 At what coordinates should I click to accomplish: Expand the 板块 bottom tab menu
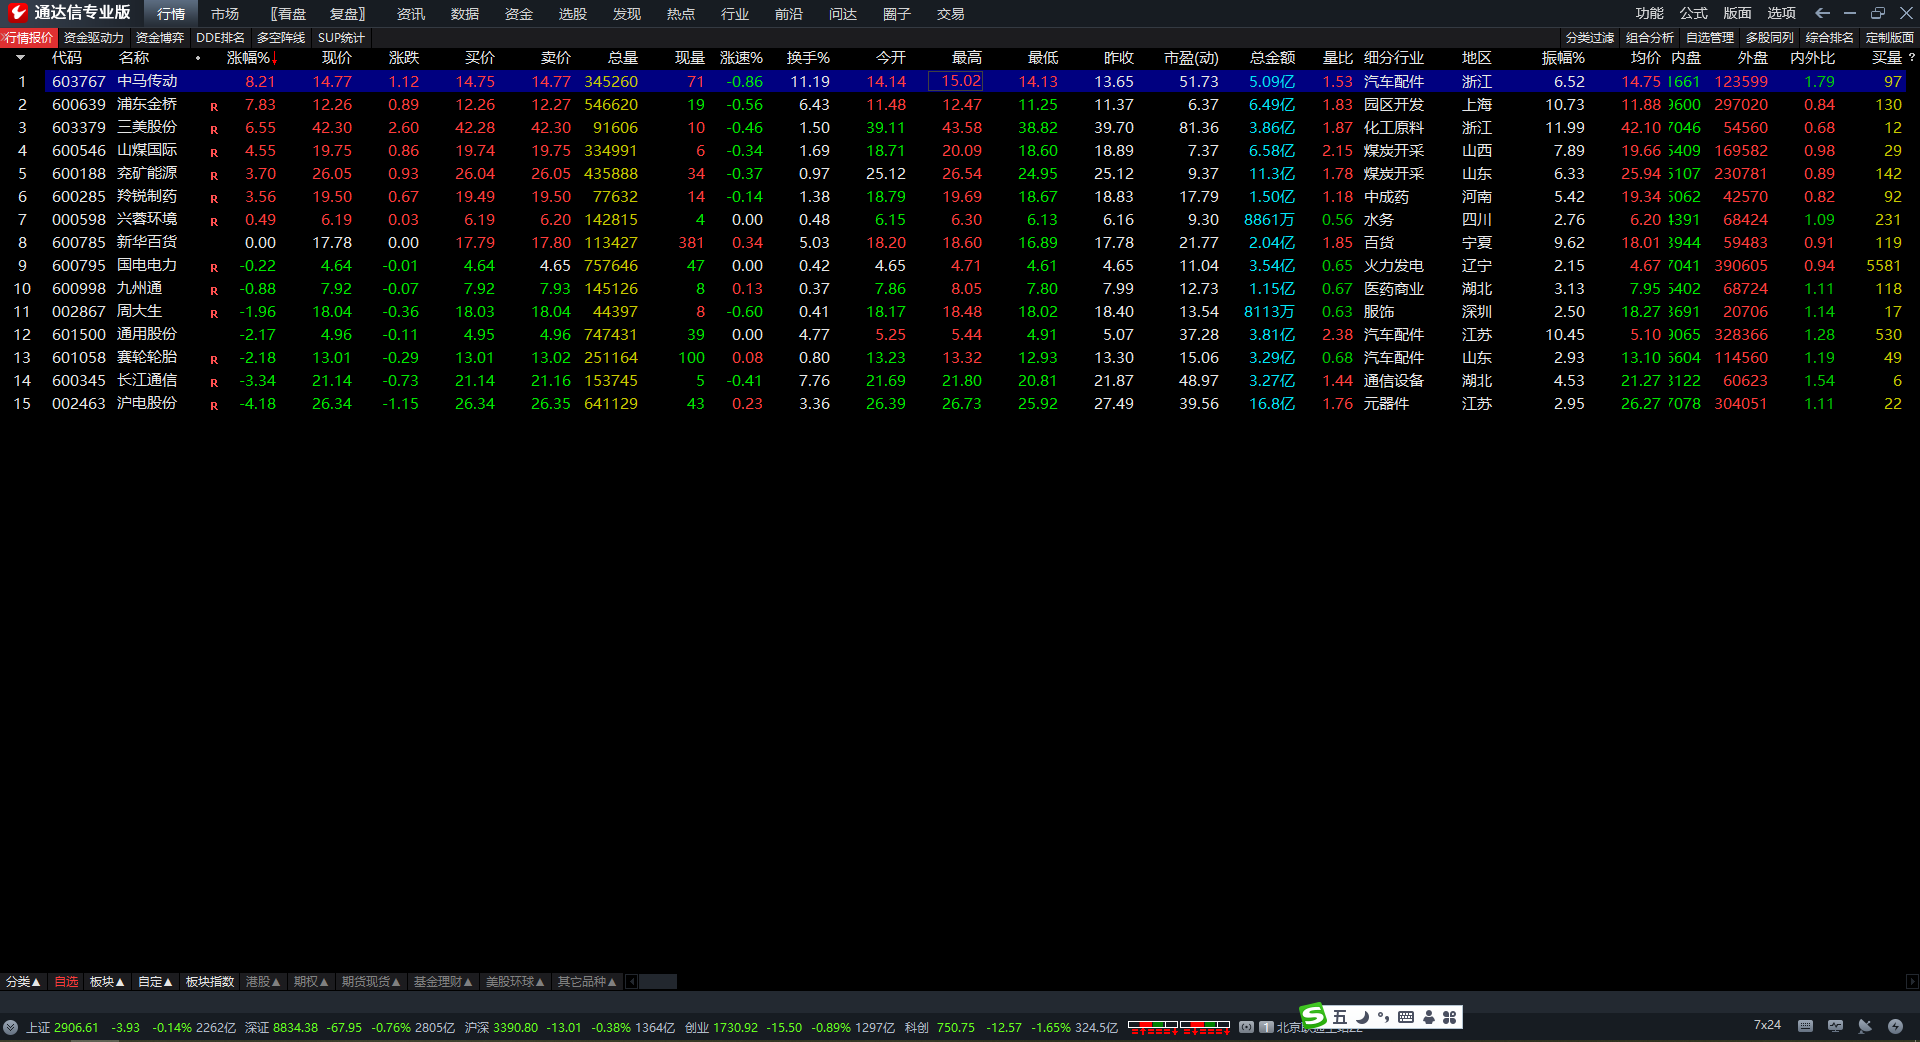[107, 982]
